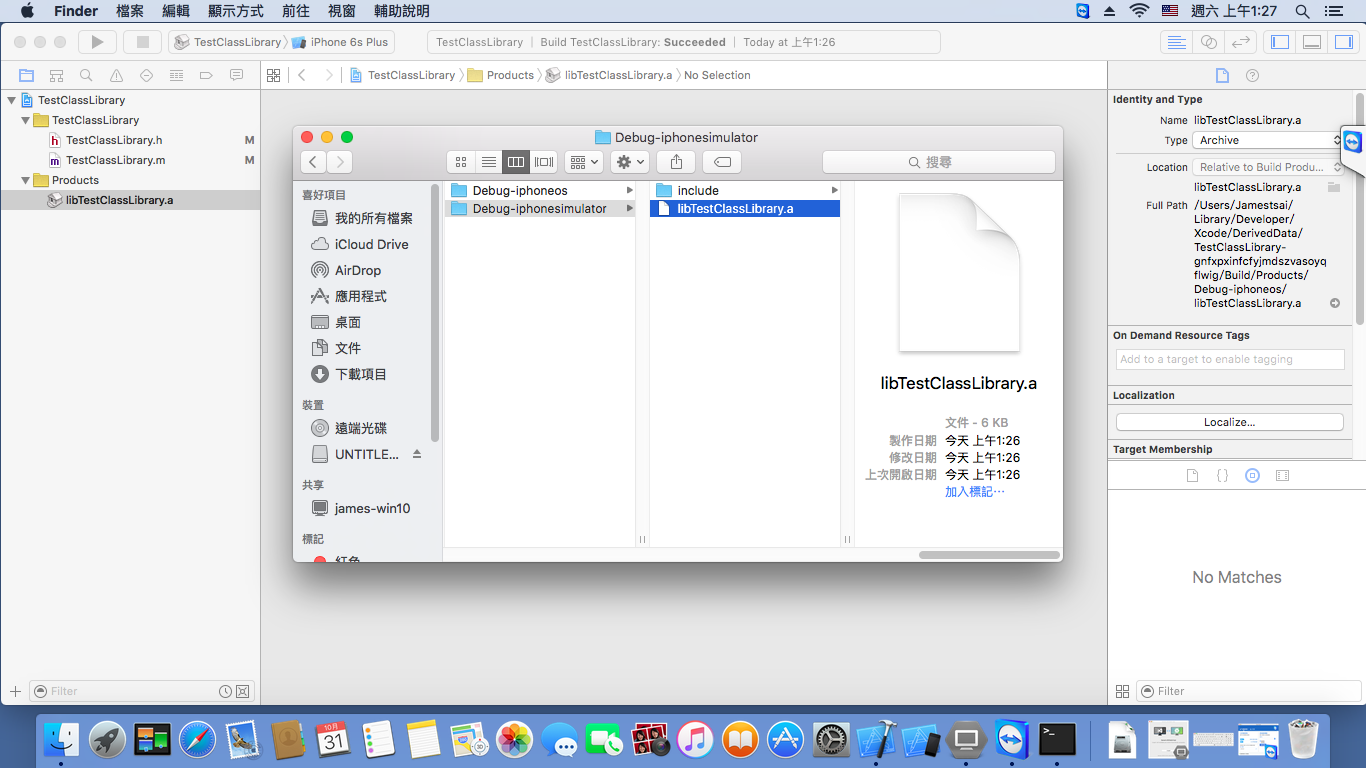This screenshot has height=768, width=1366.
Task: Click the Finder Edit Tags button
Action: tap(722, 161)
